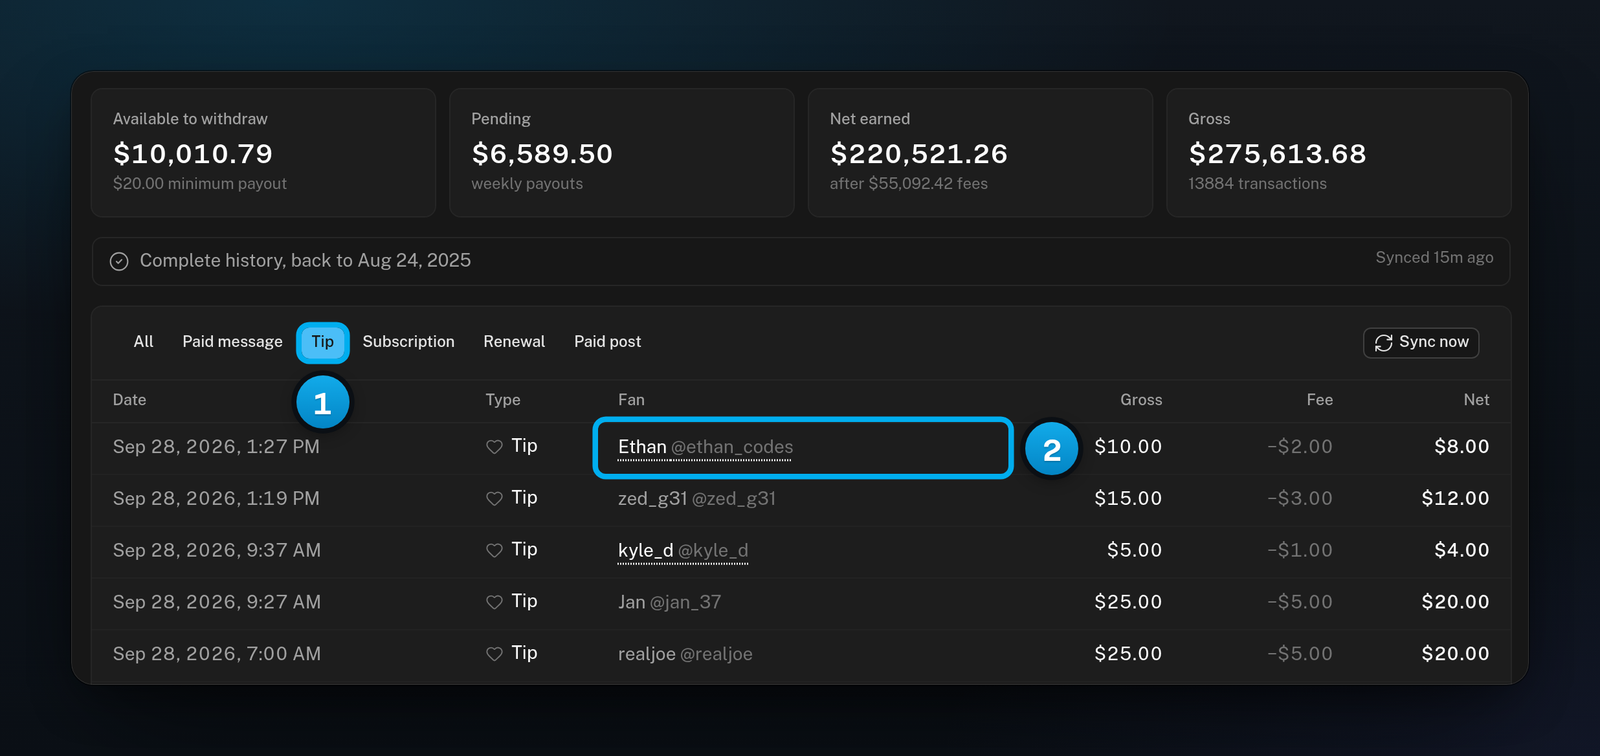Viewport: 1600px width, 756px height.
Task: Click the $10.00 gross value
Action: click(1128, 447)
